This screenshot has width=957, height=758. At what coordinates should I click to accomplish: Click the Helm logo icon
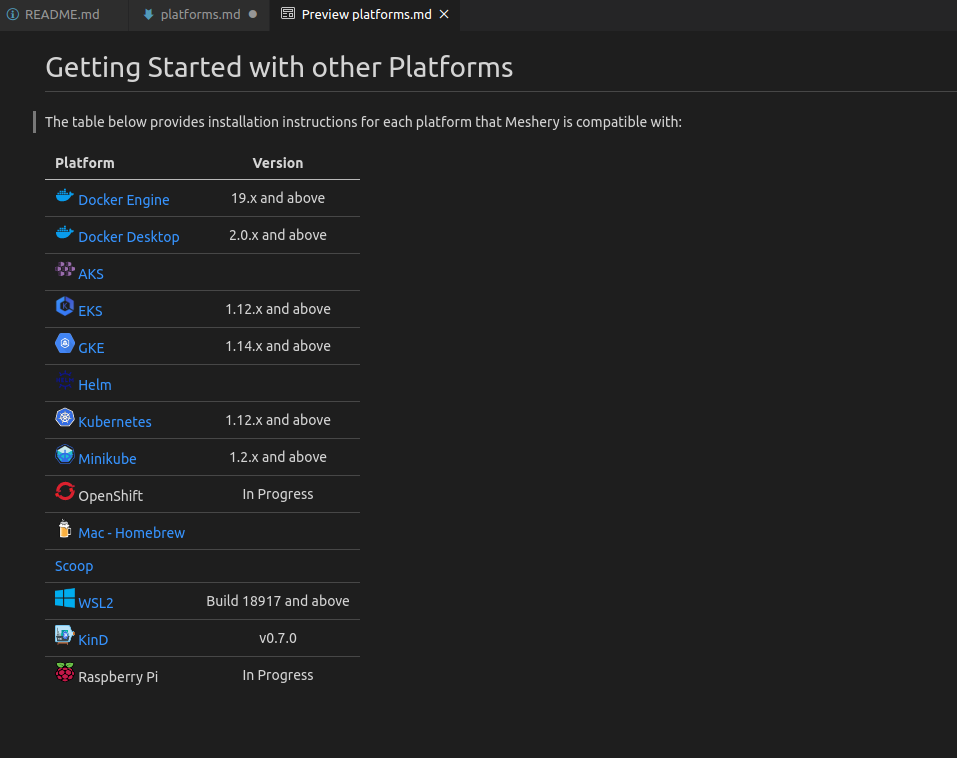click(65, 380)
